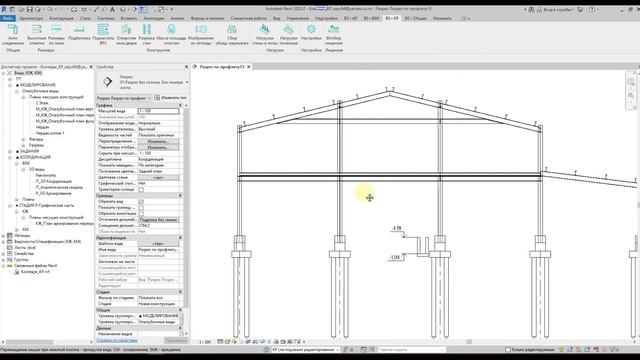
Task: Switch to the Управление ribbon tab
Action: (x=298, y=18)
